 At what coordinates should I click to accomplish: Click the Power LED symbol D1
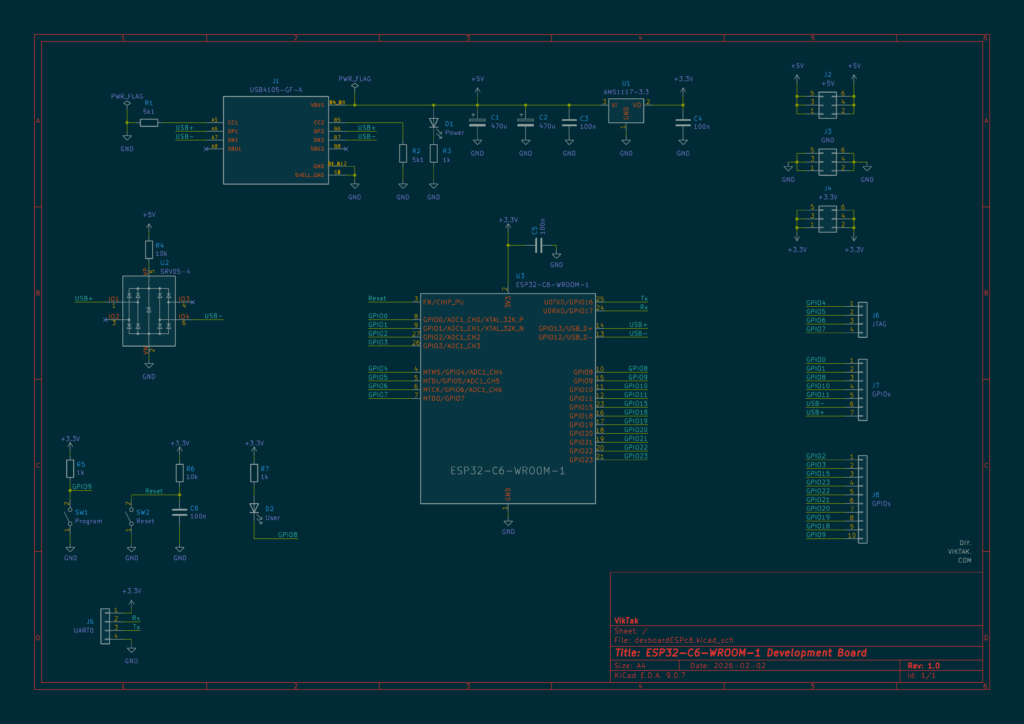pos(434,124)
